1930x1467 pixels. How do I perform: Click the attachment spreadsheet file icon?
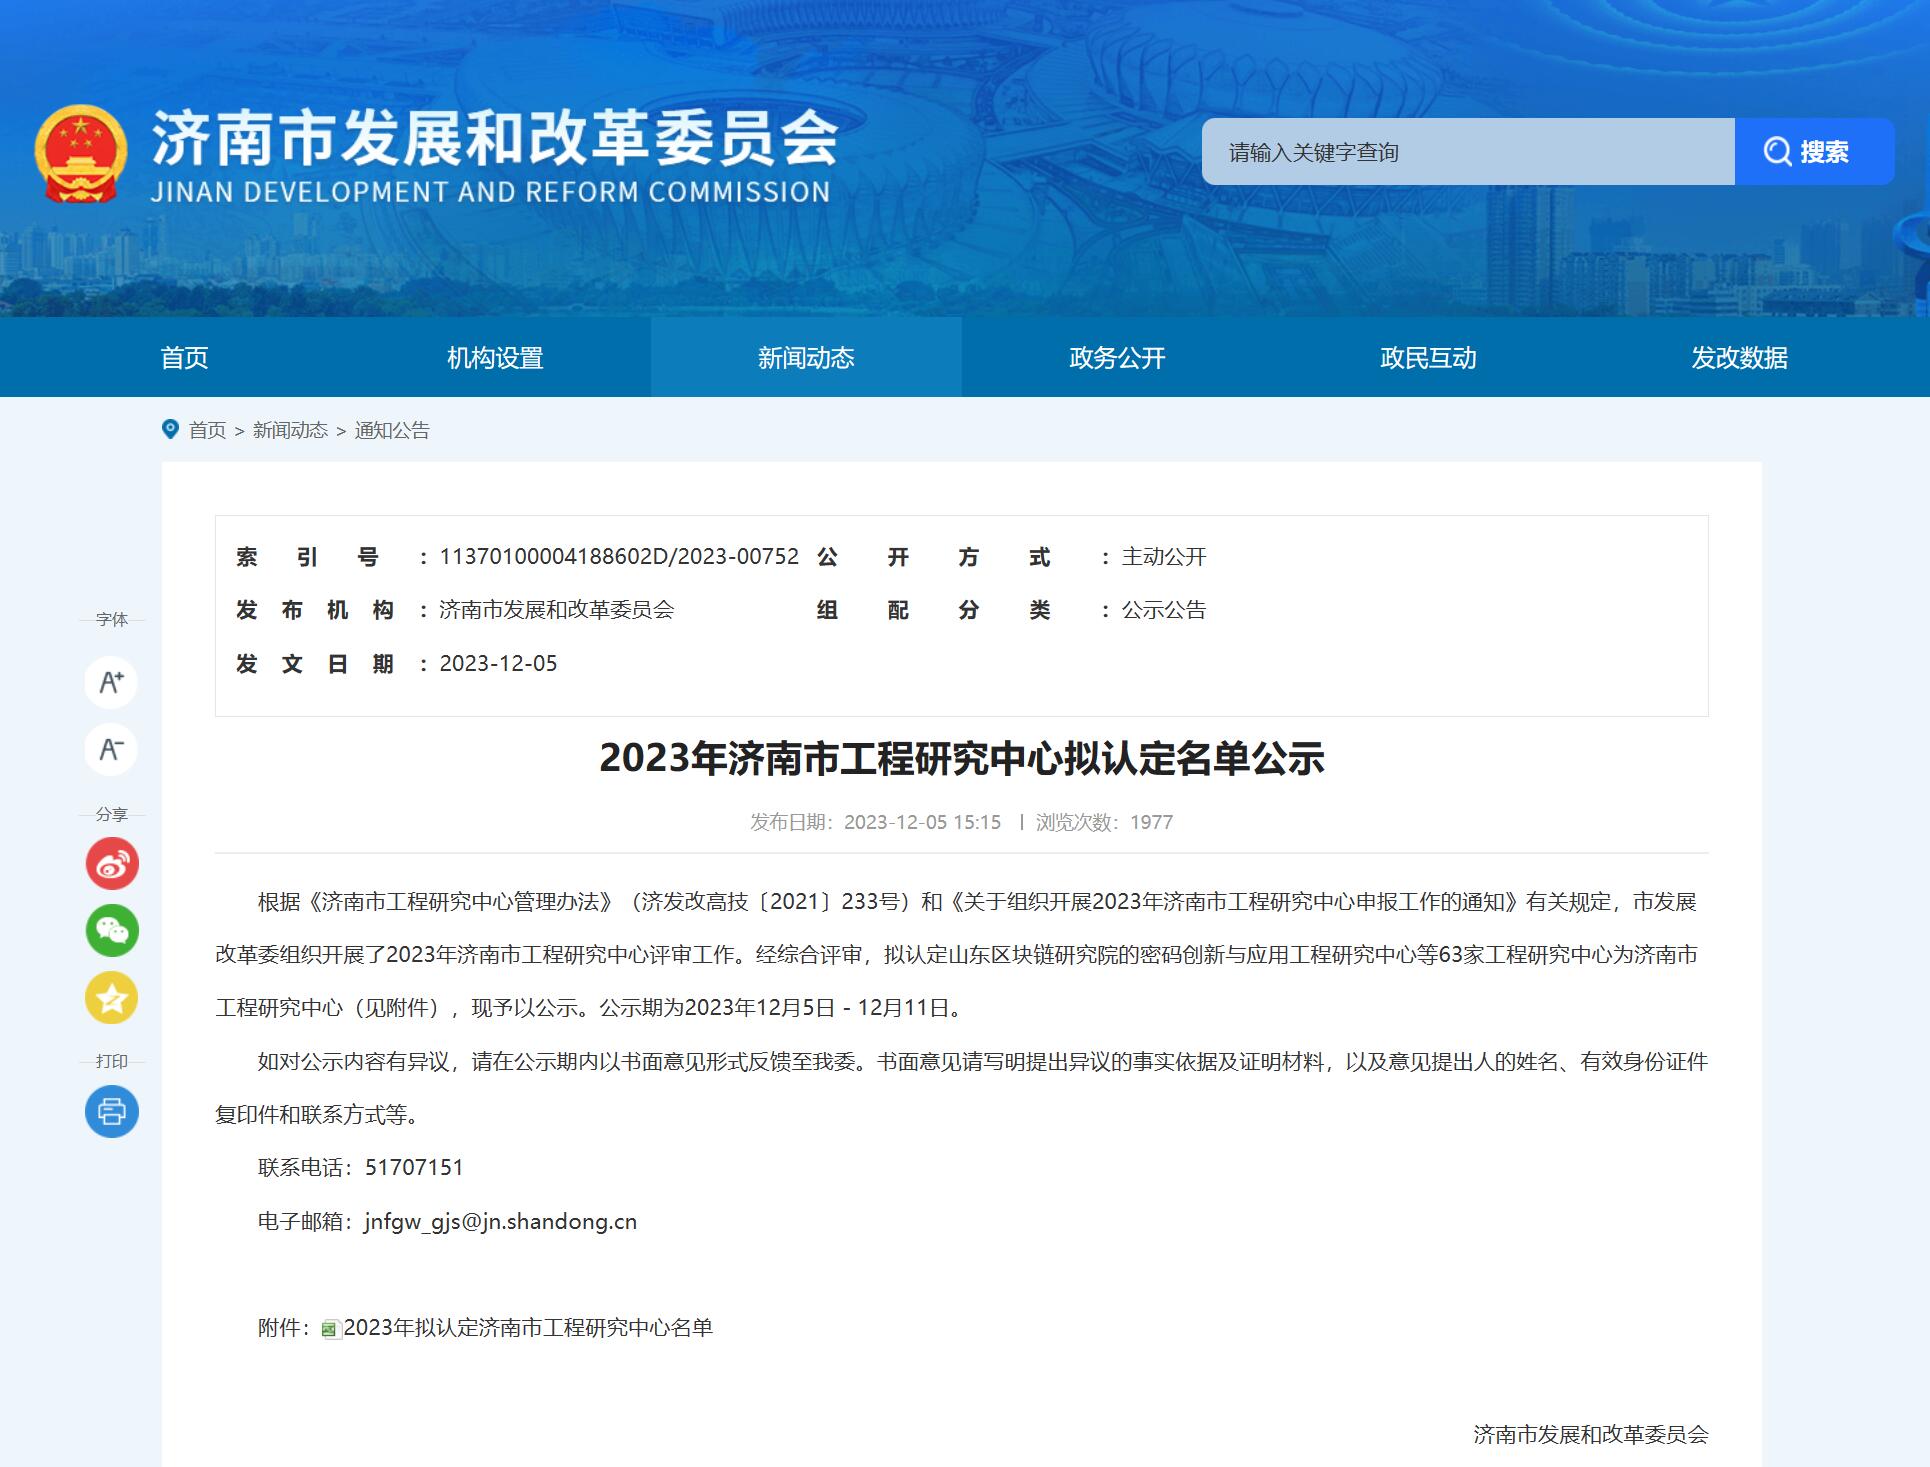(330, 1329)
